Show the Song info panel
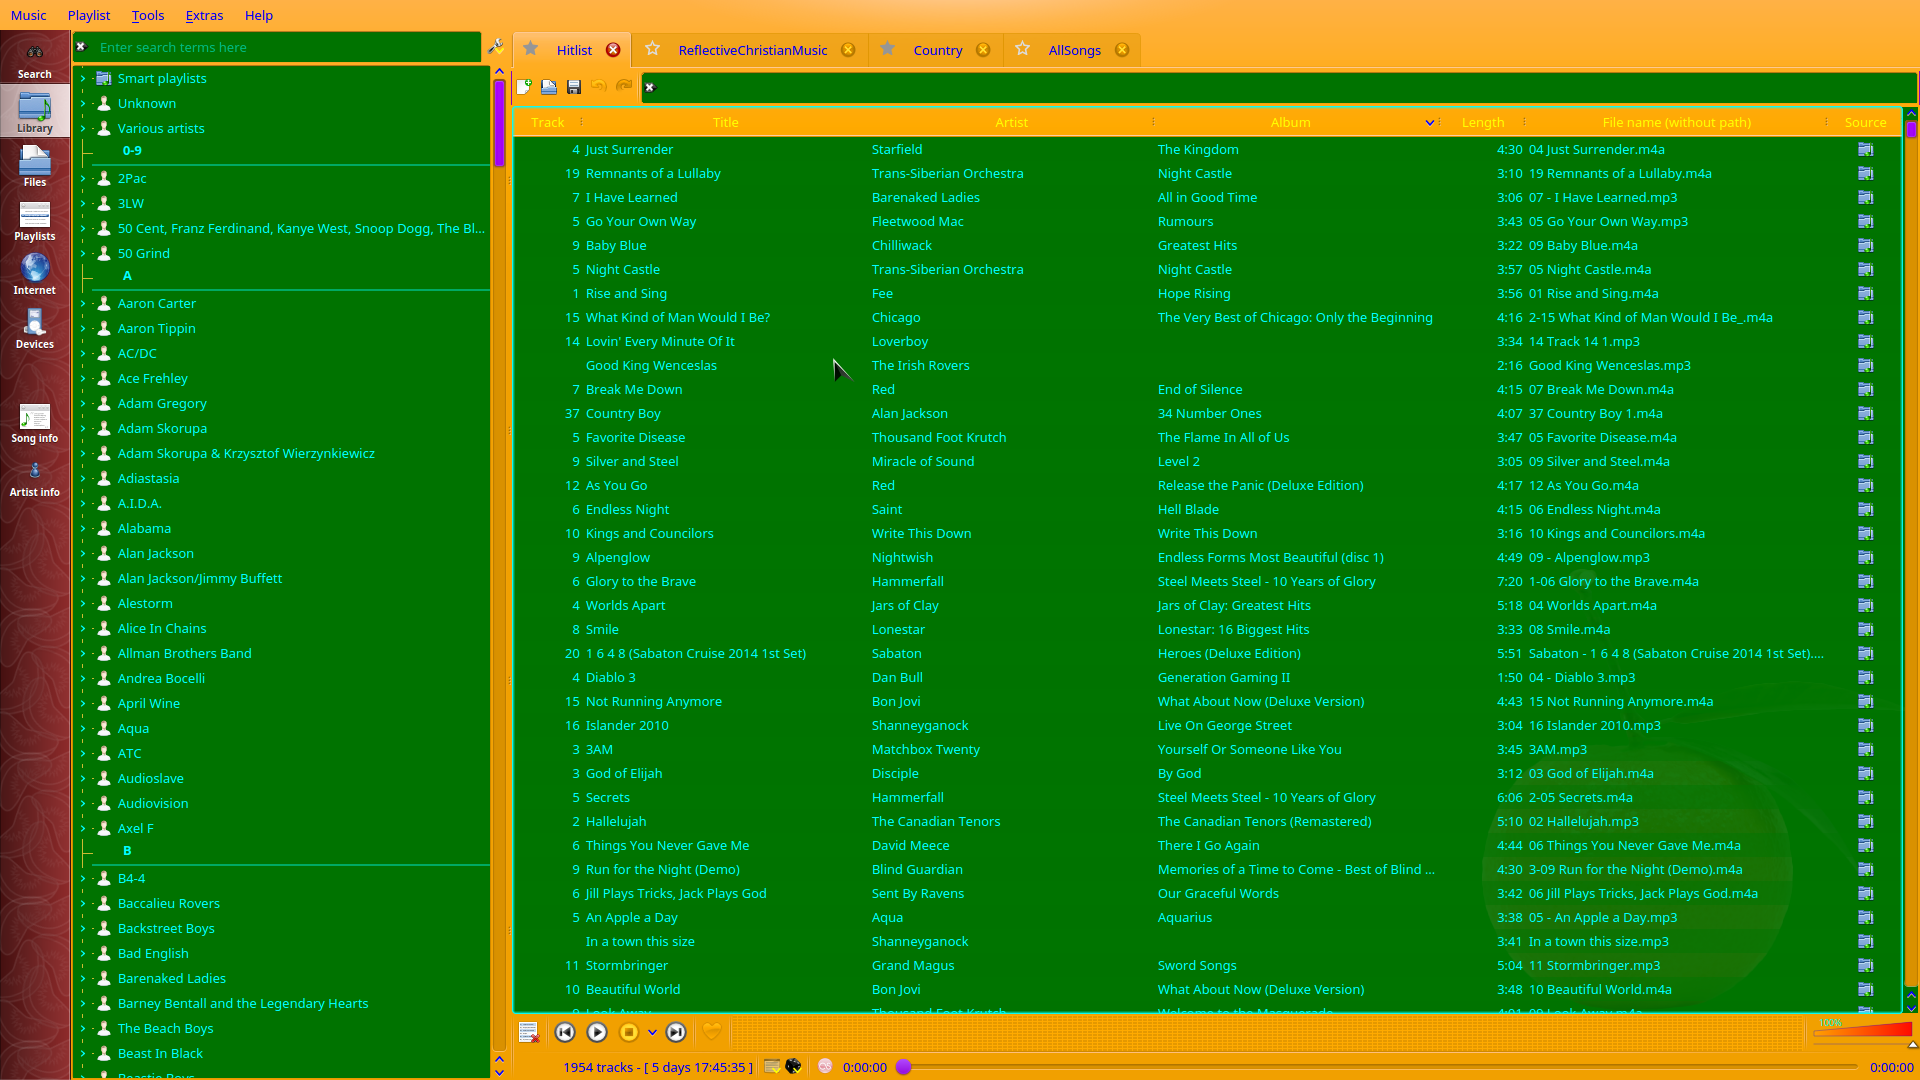This screenshot has height=1080, width=1920. (x=35, y=423)
